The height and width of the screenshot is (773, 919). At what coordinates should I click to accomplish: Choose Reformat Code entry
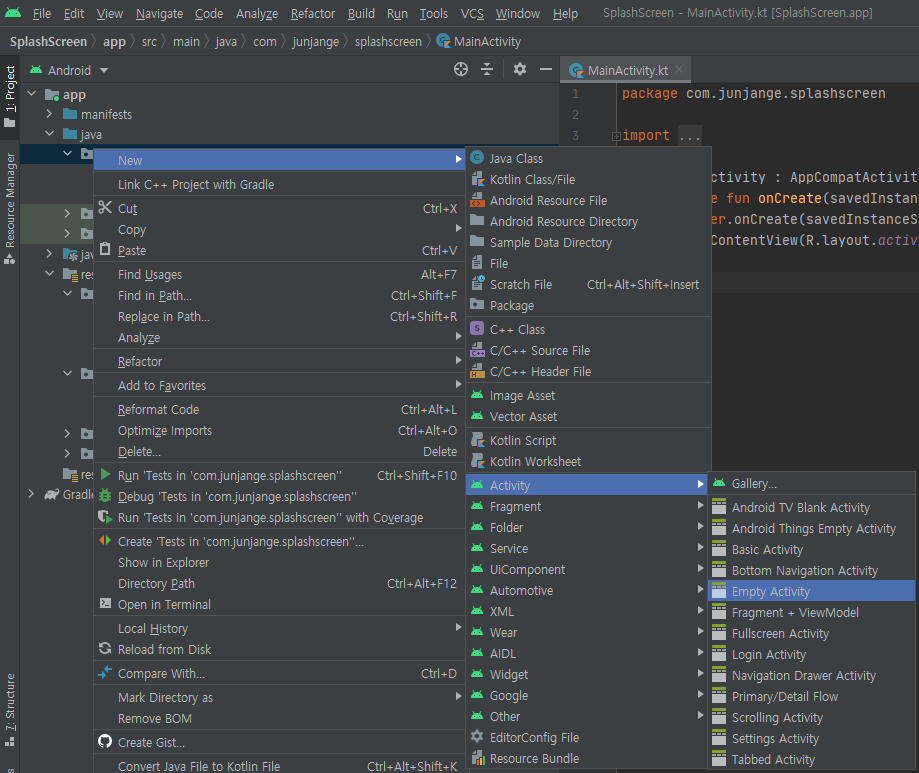279,410
